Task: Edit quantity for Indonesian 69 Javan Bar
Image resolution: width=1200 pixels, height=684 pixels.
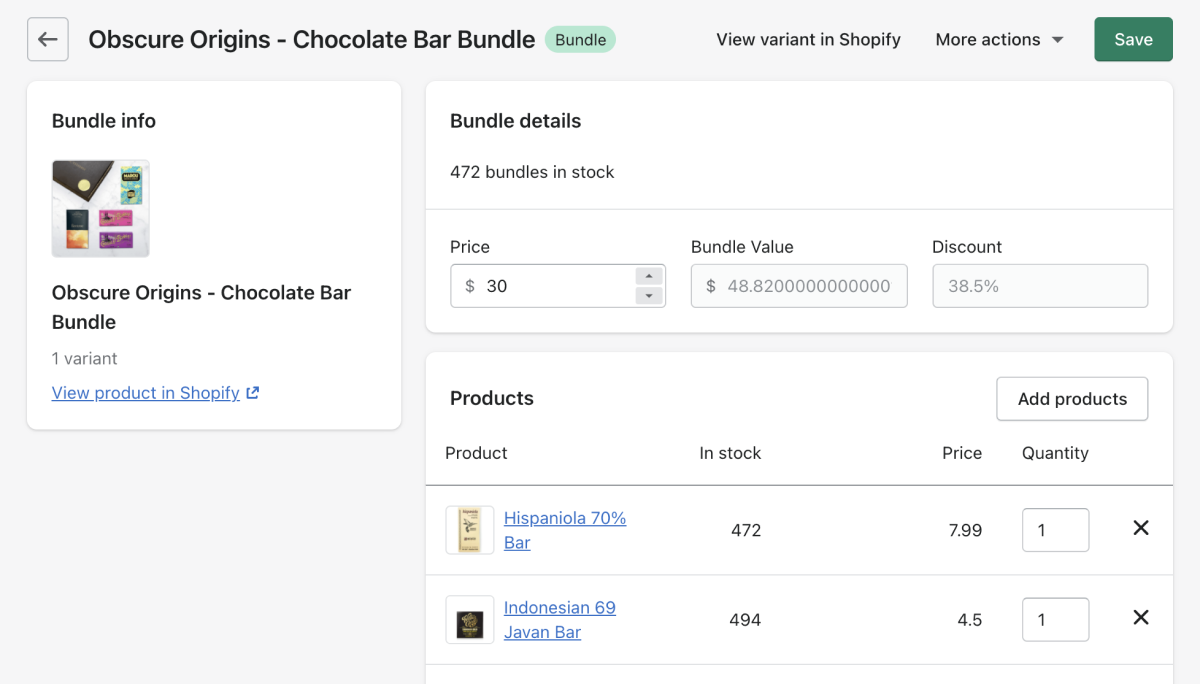Action: 1055,620
